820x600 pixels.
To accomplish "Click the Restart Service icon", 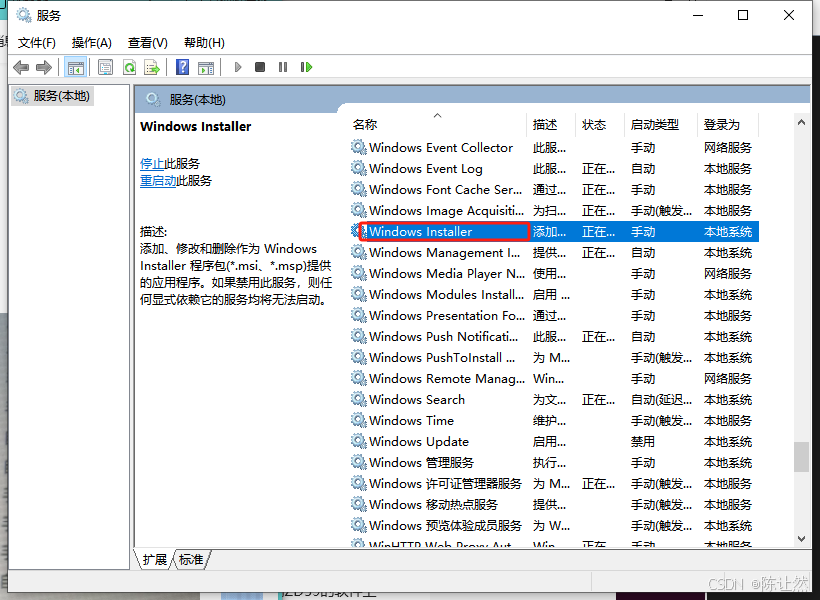I will (306, 67).
